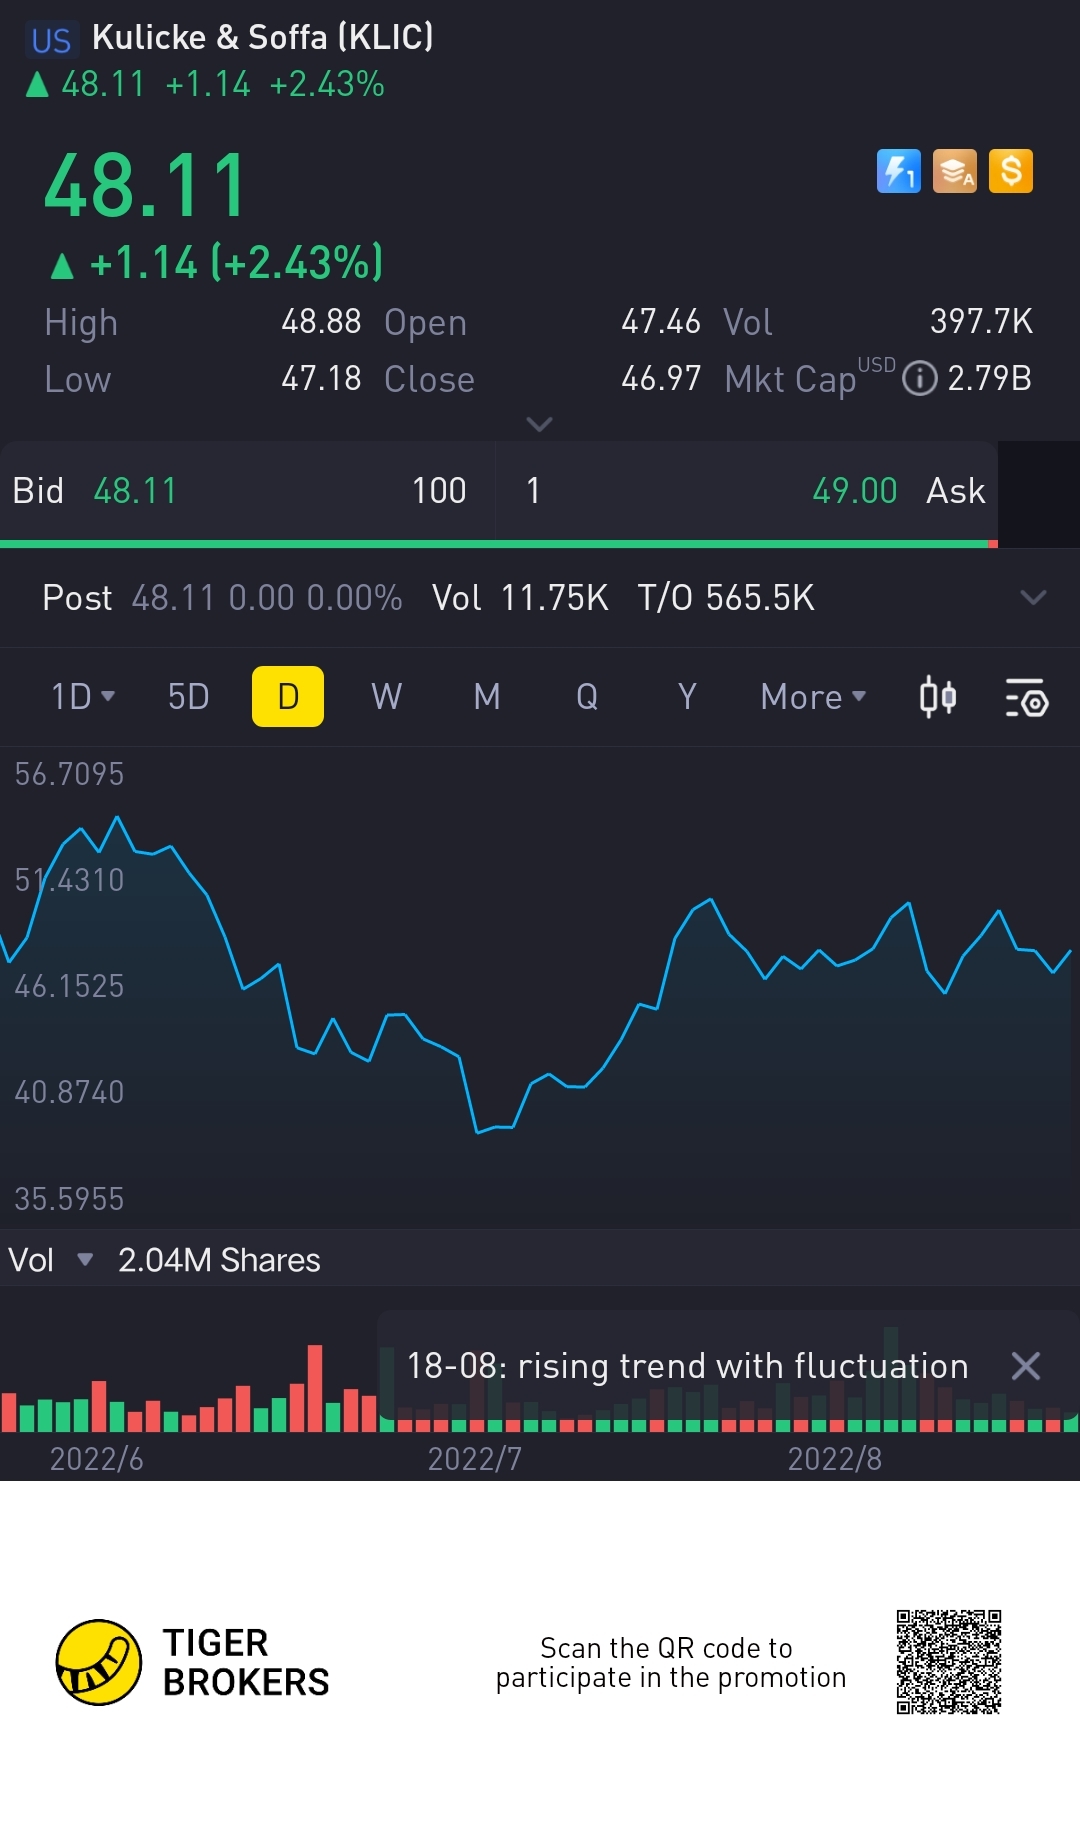Tap the 35.5955 axis label
The image size is (1080, 1845).
[69, 1199]
